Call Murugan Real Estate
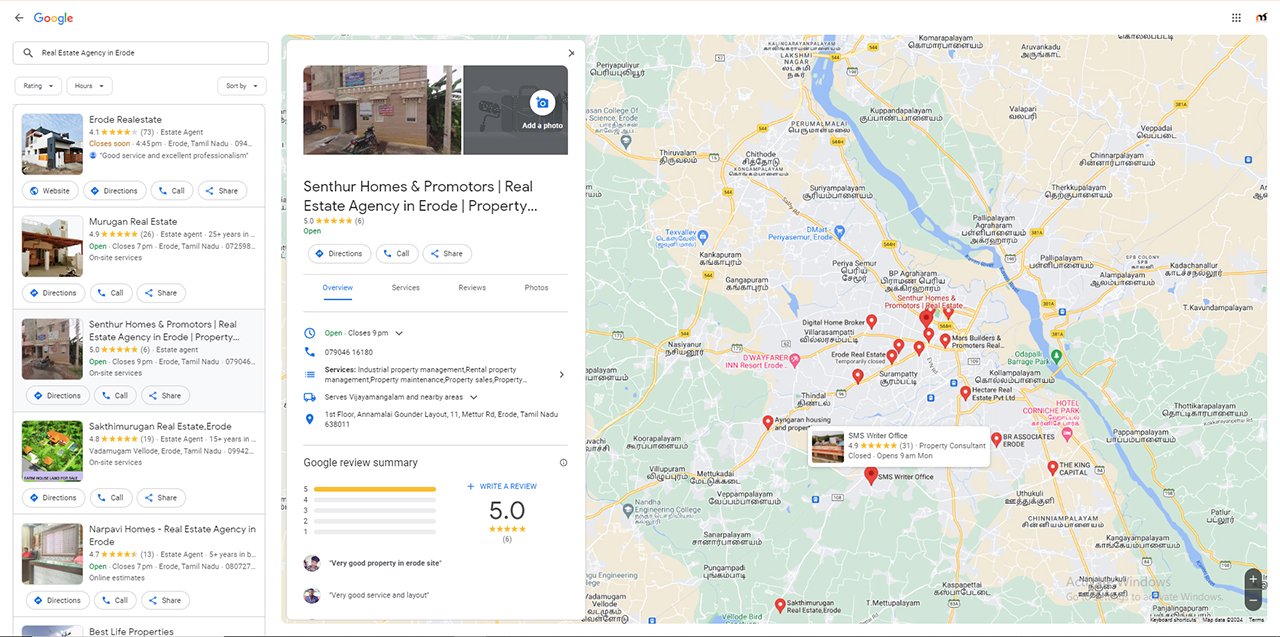Image resolution: width=1280 pixels, height=637 pixels. [x=111, y=293]
